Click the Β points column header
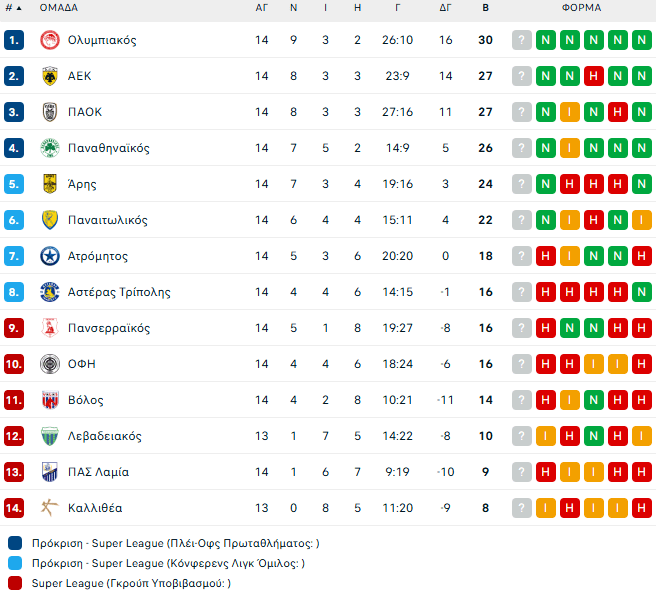This screenshot has width=656, height=593. point(486,7)
